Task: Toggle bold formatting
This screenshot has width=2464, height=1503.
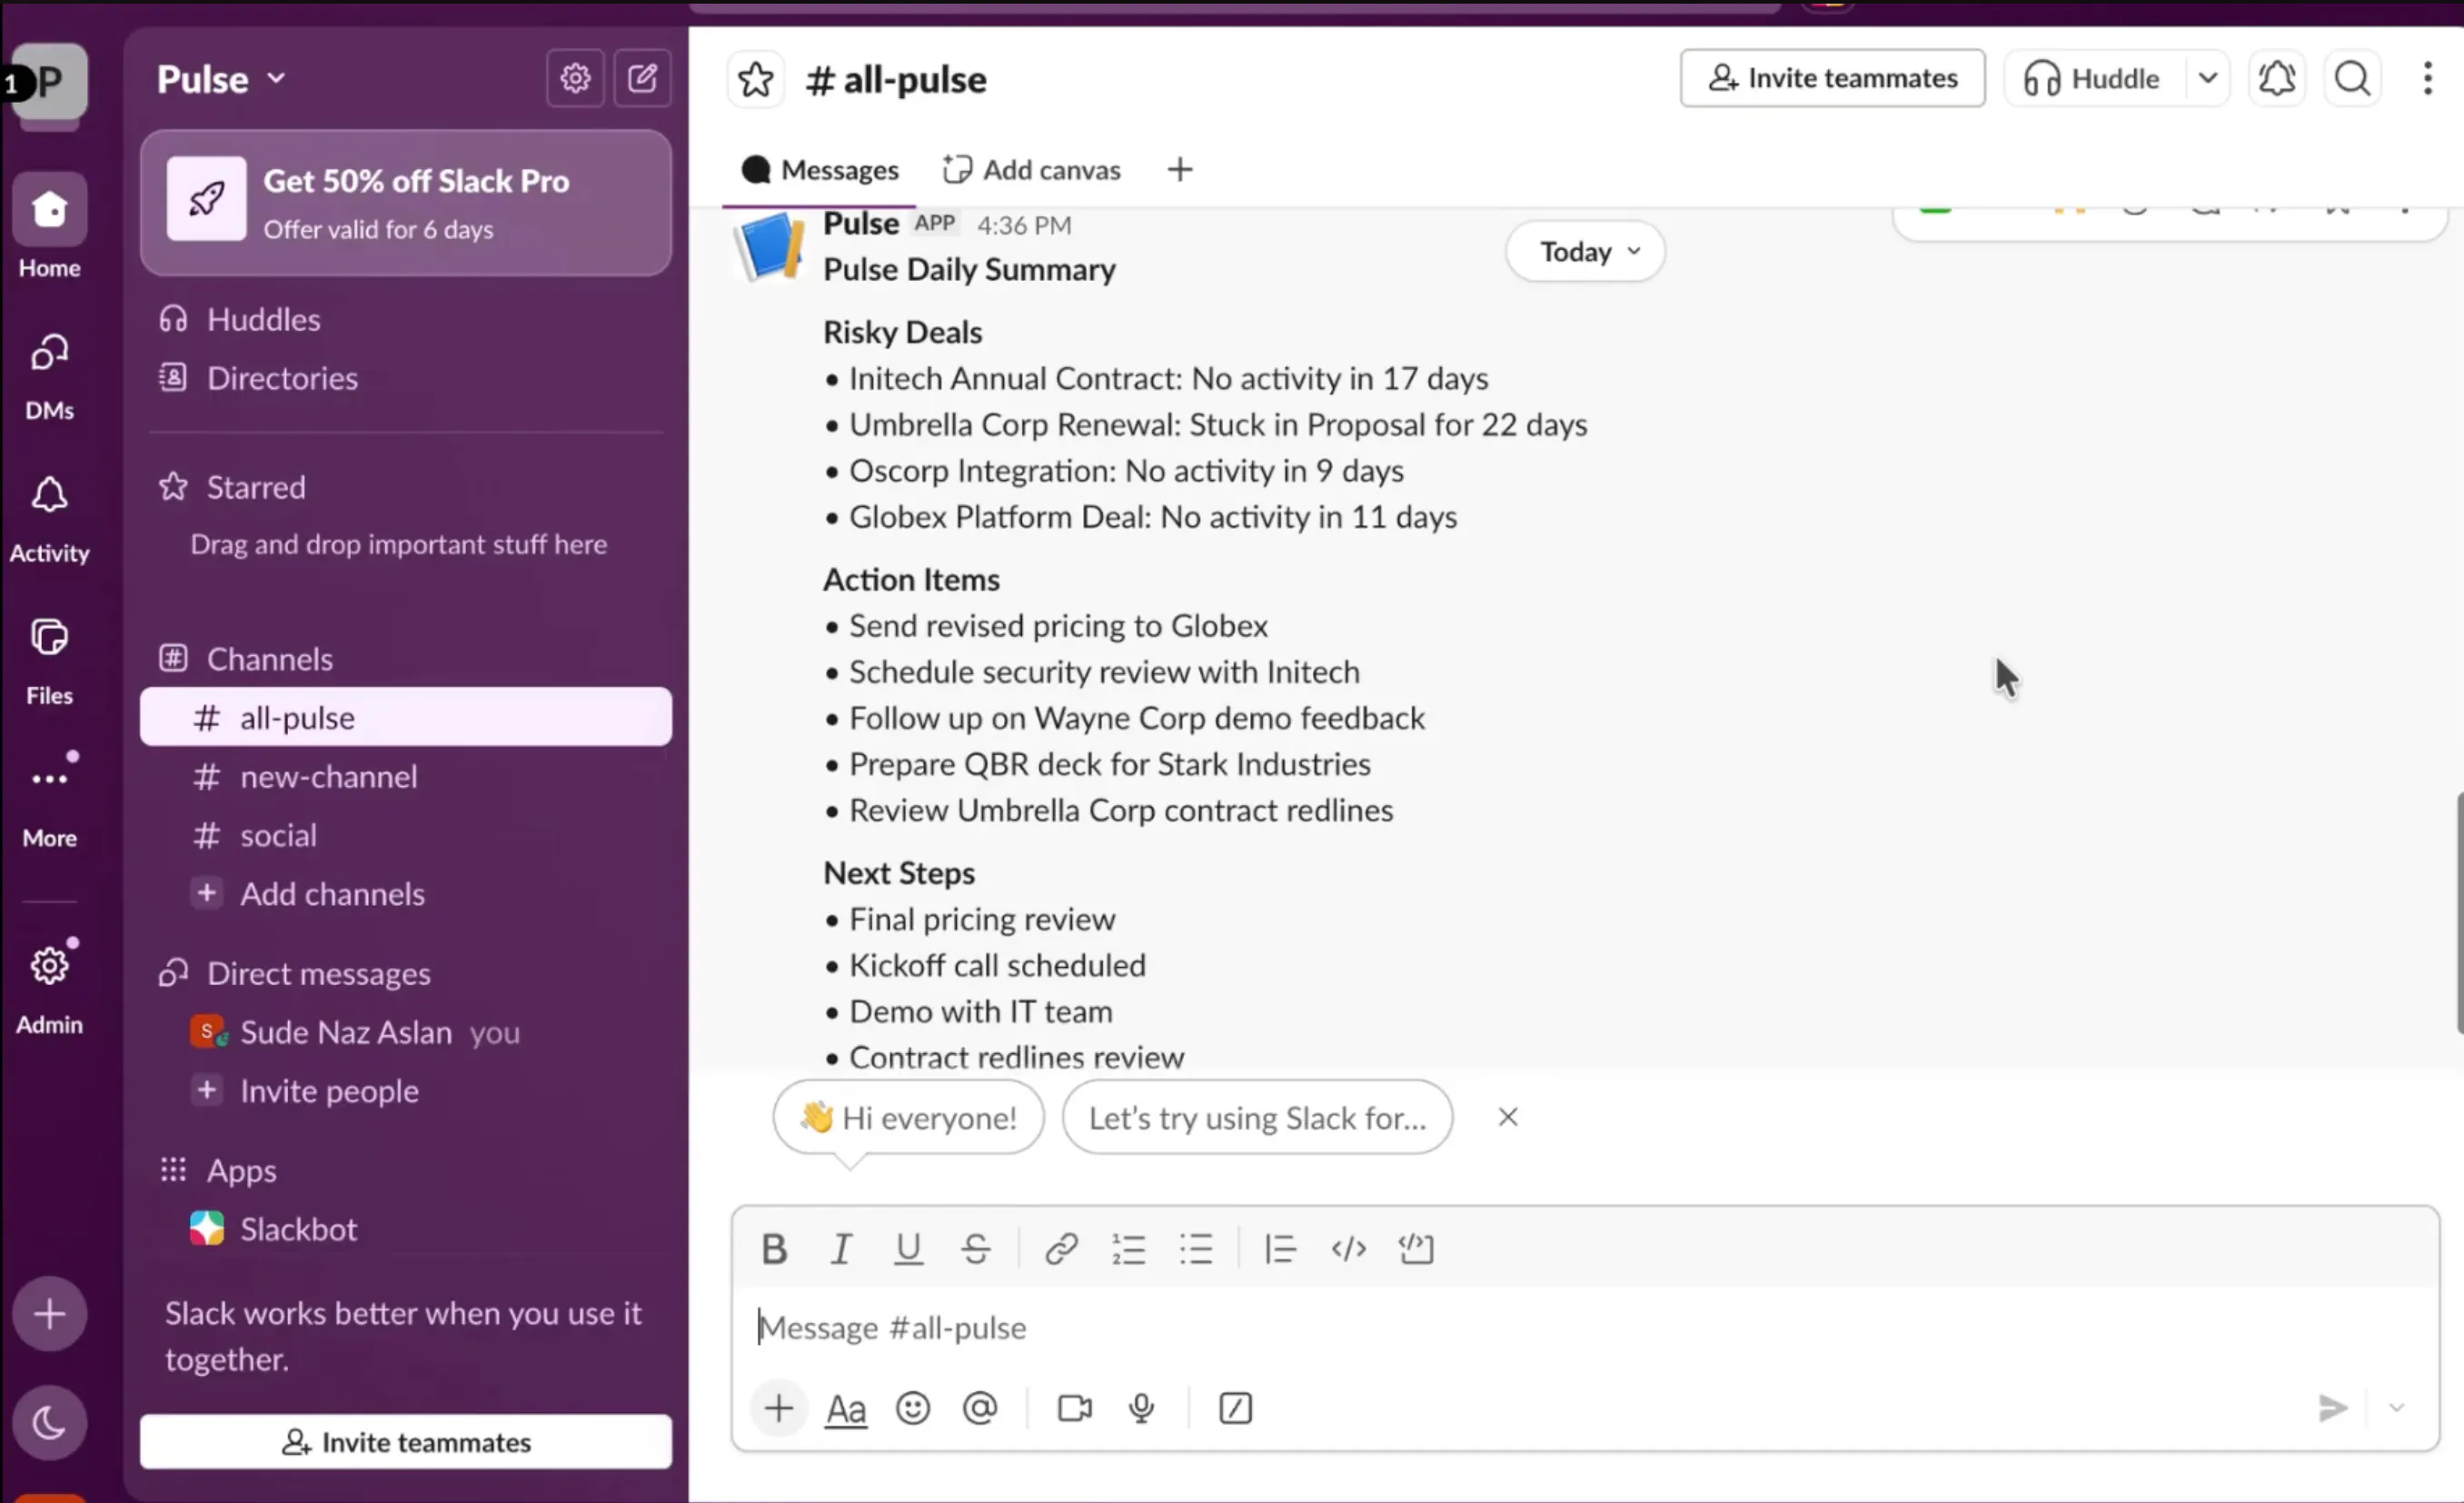Action: [x=774, y=1248]
